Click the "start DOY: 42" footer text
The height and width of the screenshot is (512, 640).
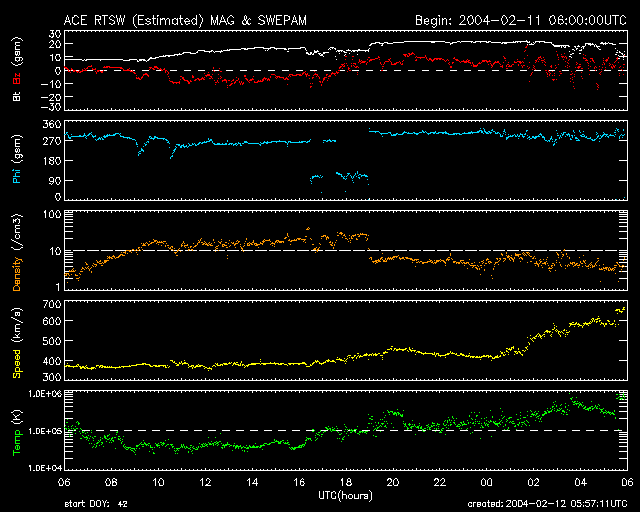pyautogui.click(x=96, y=504)
